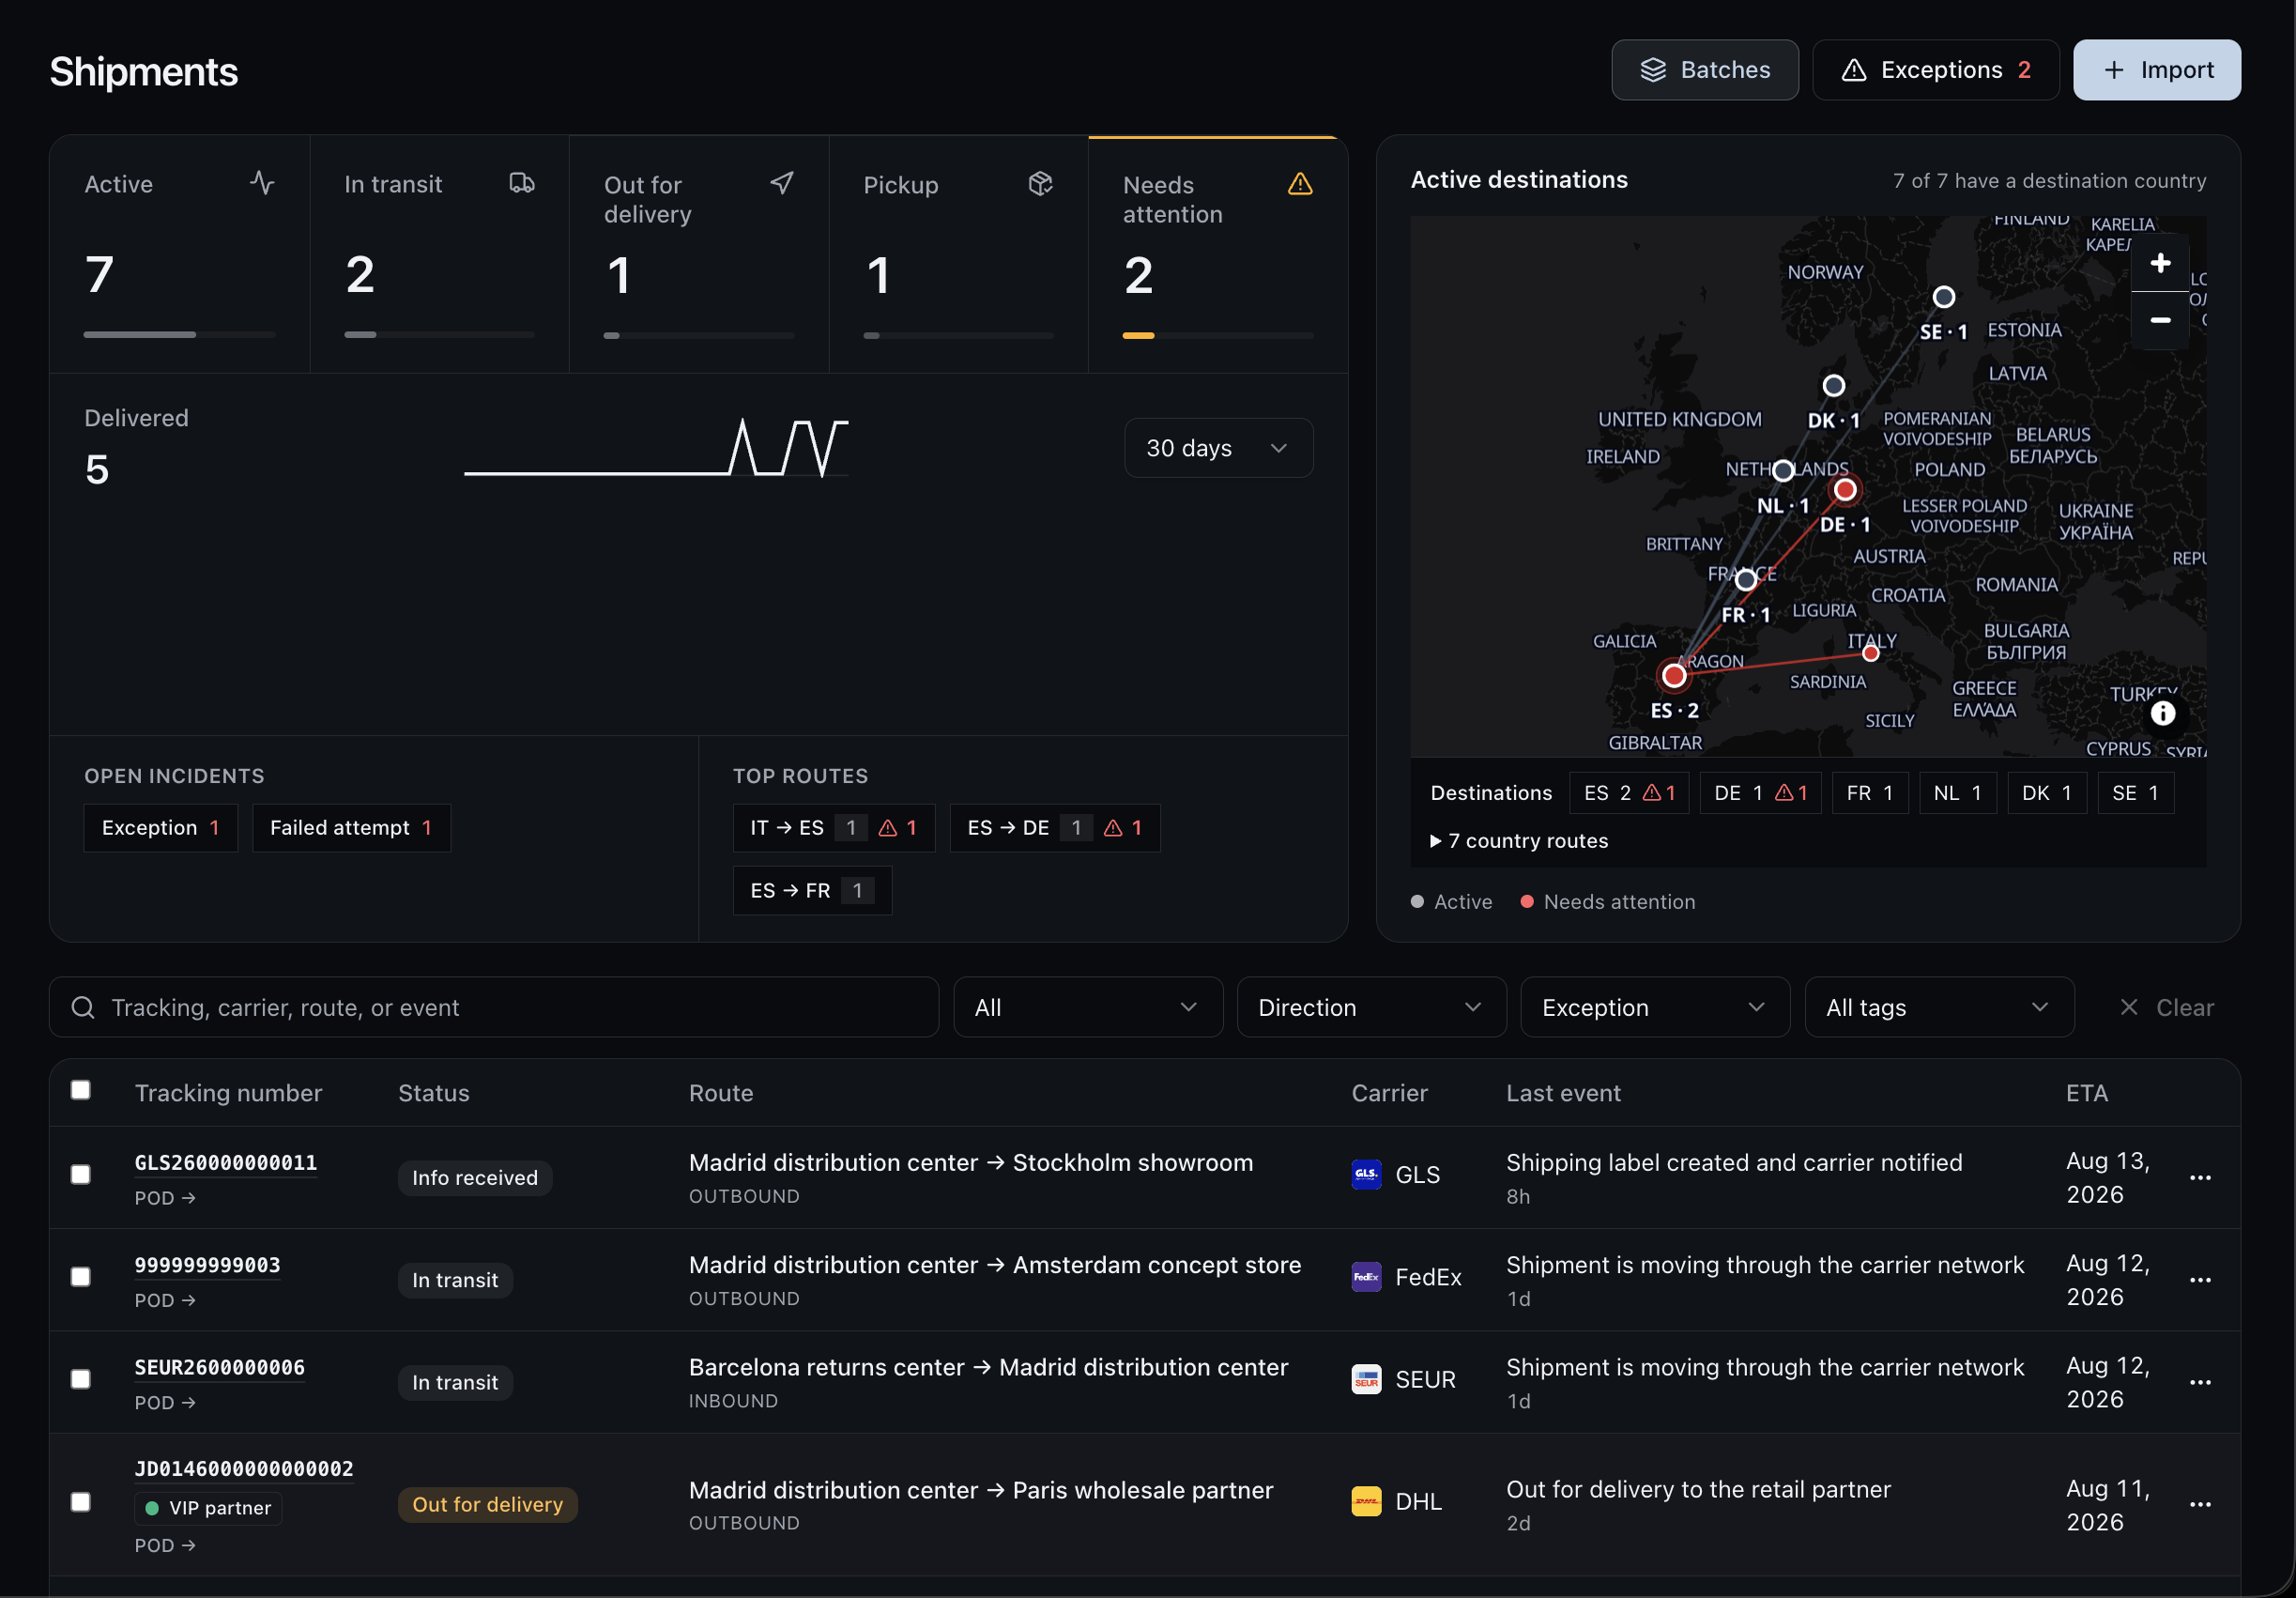The image size is (2296, 1598).
Task: Open the 30 days period dropdown
Action: [1218, 448]
